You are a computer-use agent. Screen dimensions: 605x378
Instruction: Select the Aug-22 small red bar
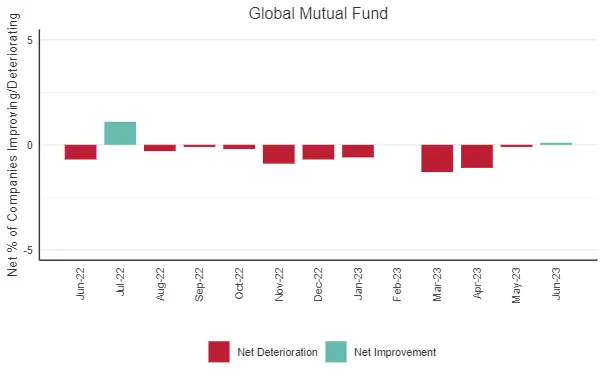(160, 148)
